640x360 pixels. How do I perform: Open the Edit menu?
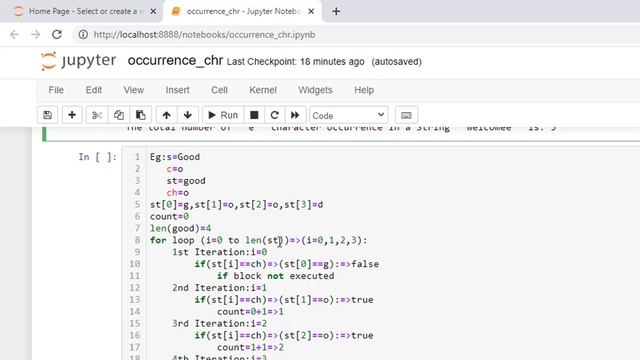(93, 90)
